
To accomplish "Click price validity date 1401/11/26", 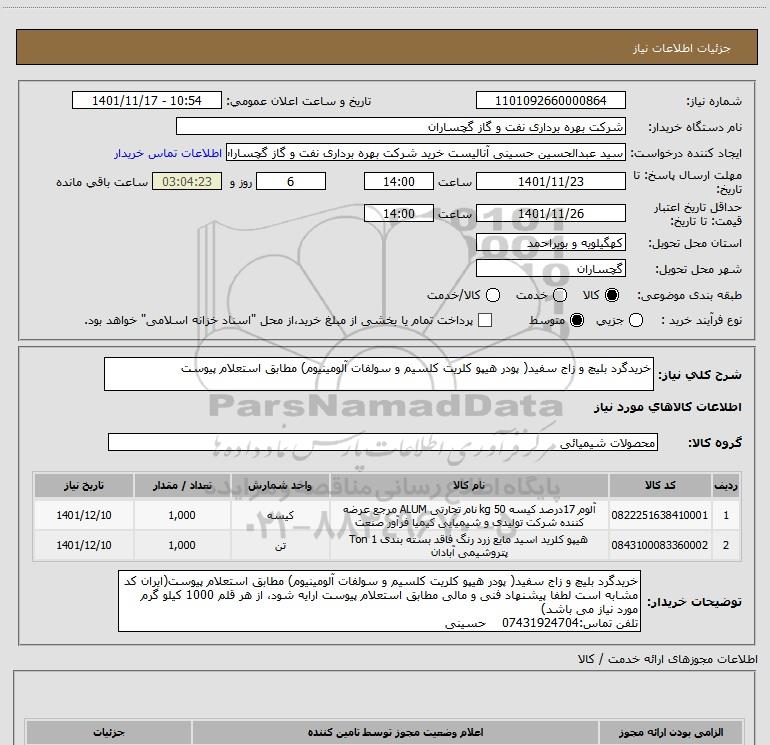I will click(550, 213).
